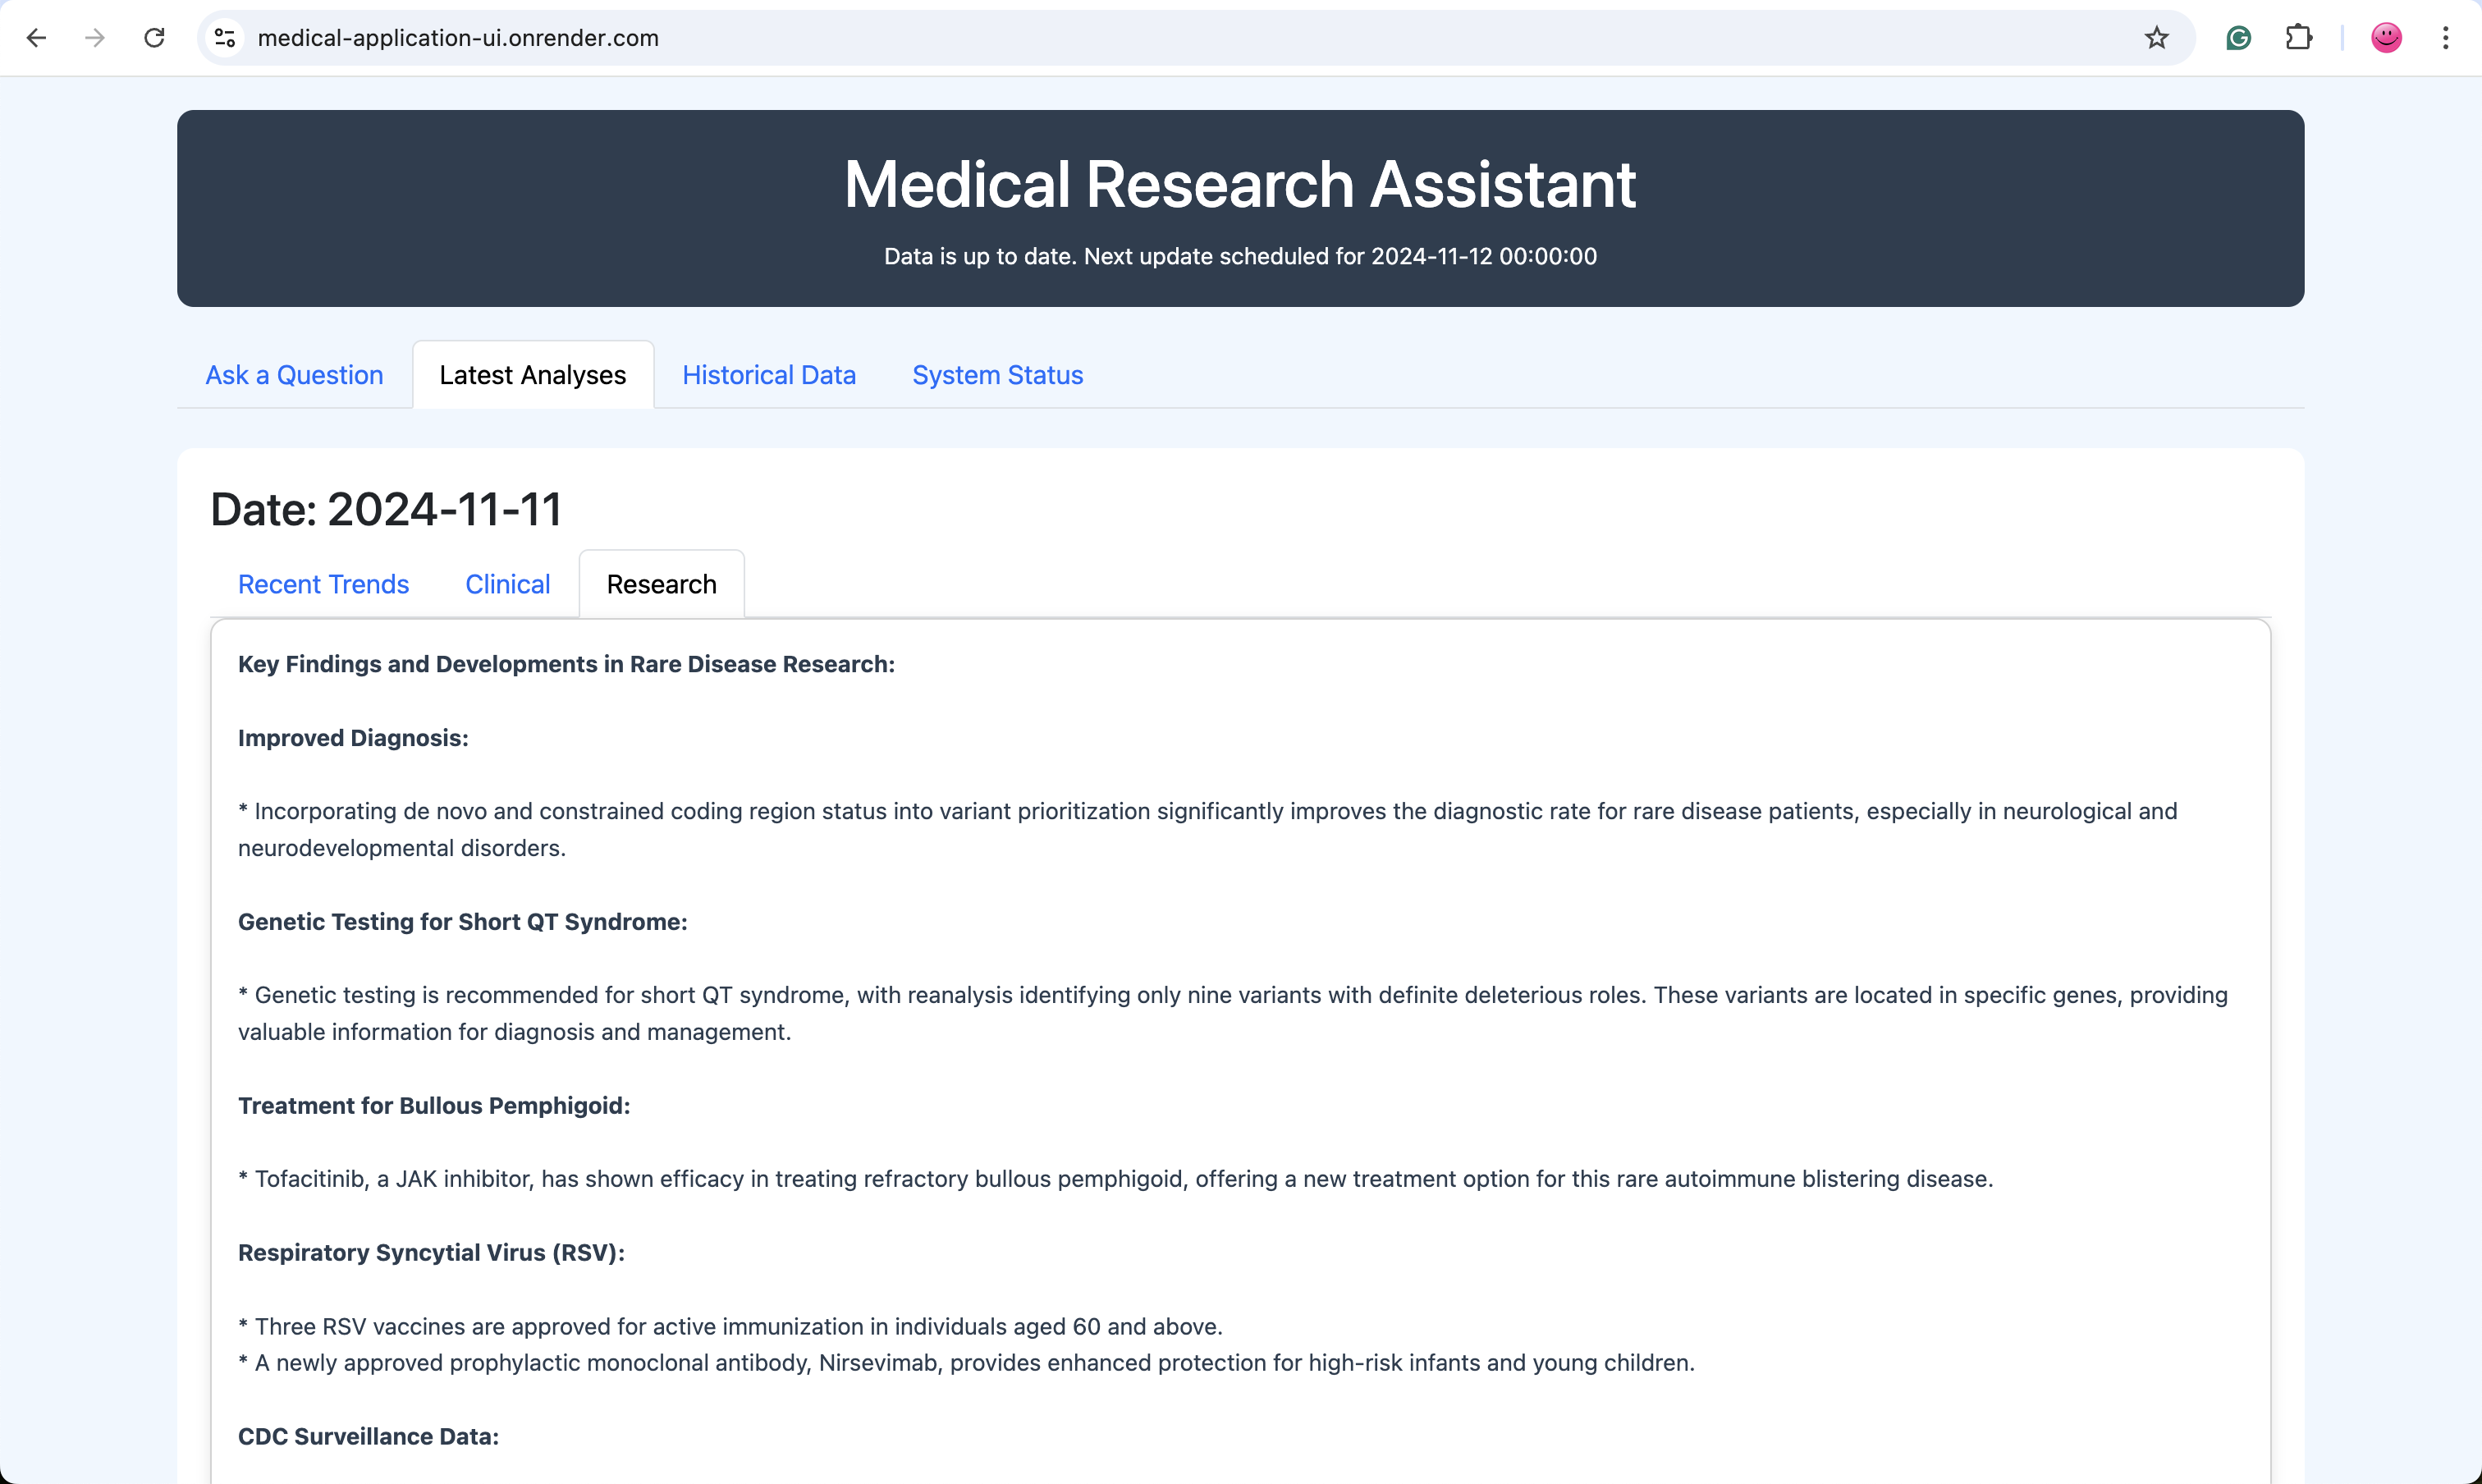Click the browser forward arrow
The width and height of the screenshot is (2482, 1484).
click(95, 38)
